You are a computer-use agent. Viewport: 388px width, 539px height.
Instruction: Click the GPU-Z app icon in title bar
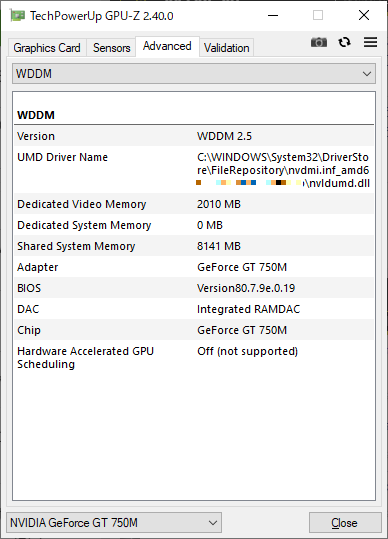coord(17,16)
